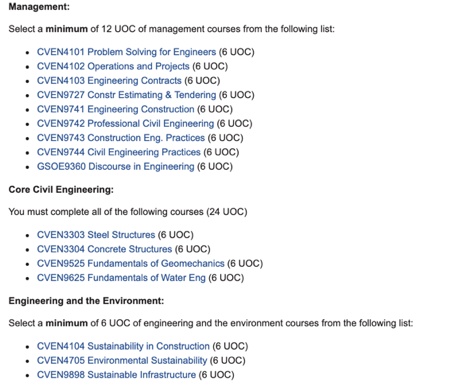
Task: Open CVEN9525 Fundamentals of Geomechanics link
Action: click(131, 264)
